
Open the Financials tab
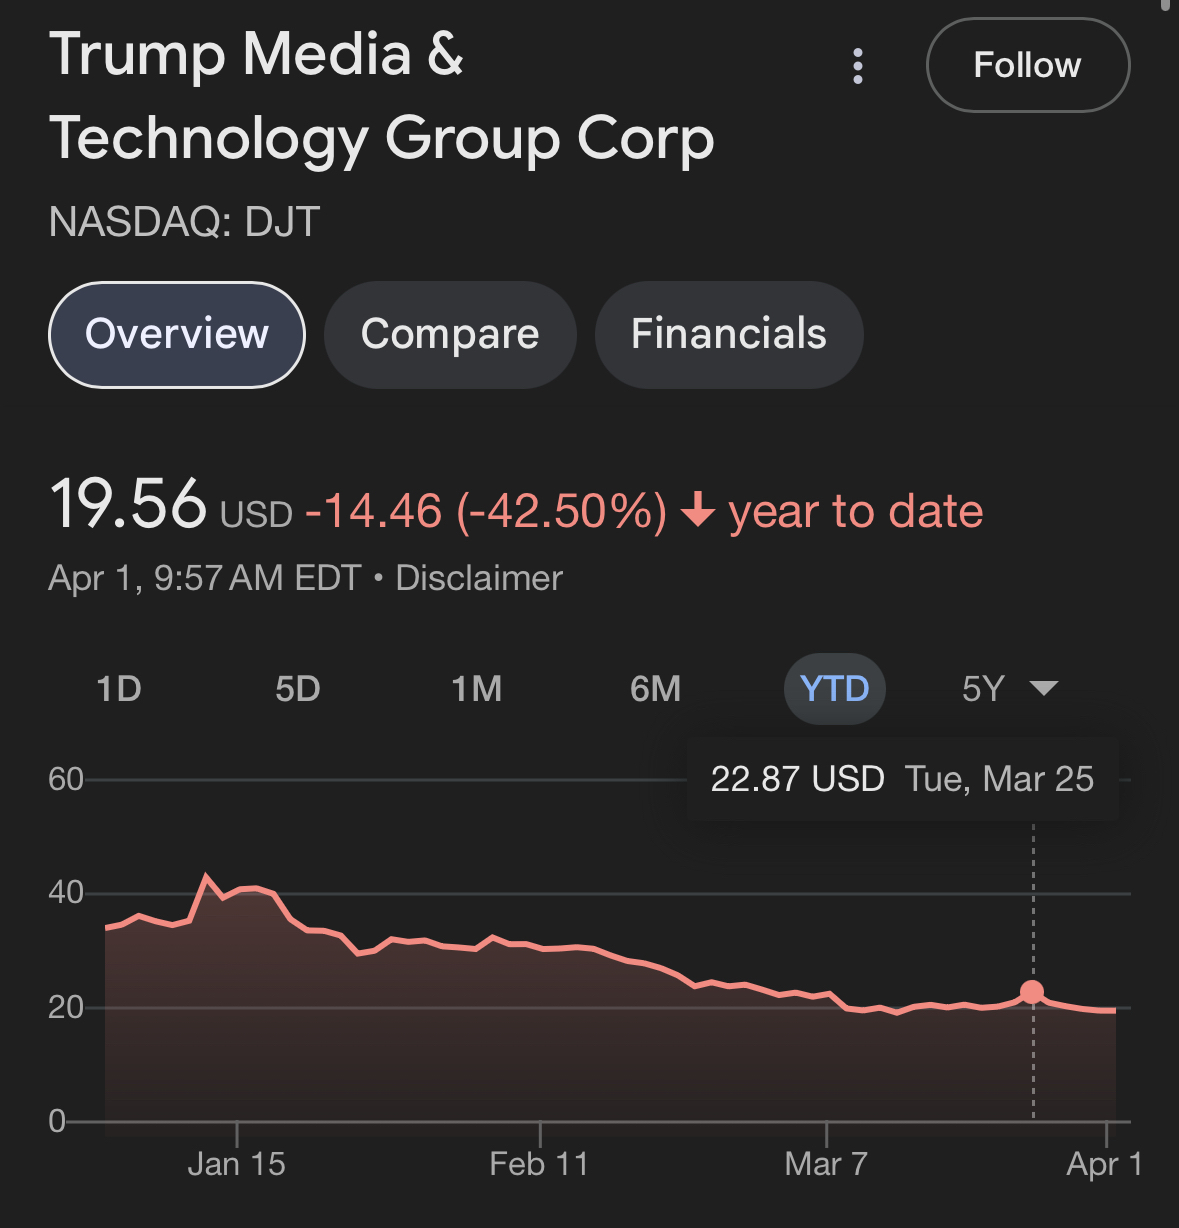[728, 334]
